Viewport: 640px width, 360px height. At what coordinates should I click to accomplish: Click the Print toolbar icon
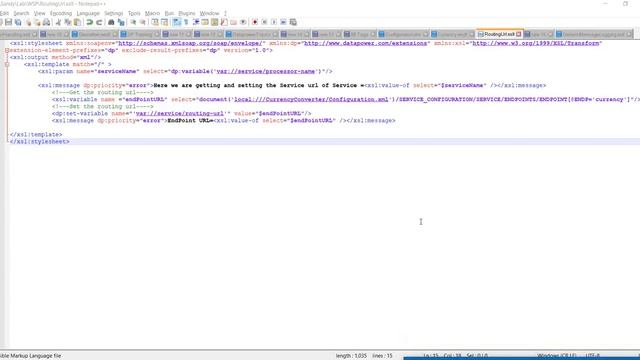coord(47,22)
